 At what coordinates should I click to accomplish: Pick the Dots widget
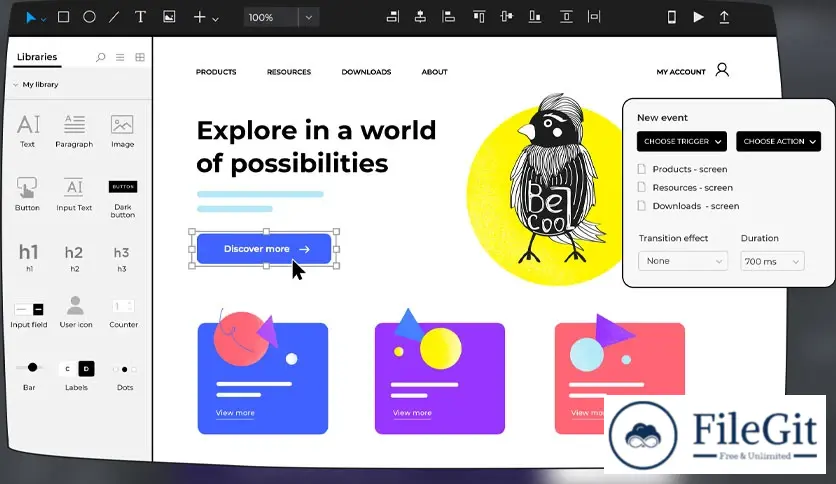point(125,377)
